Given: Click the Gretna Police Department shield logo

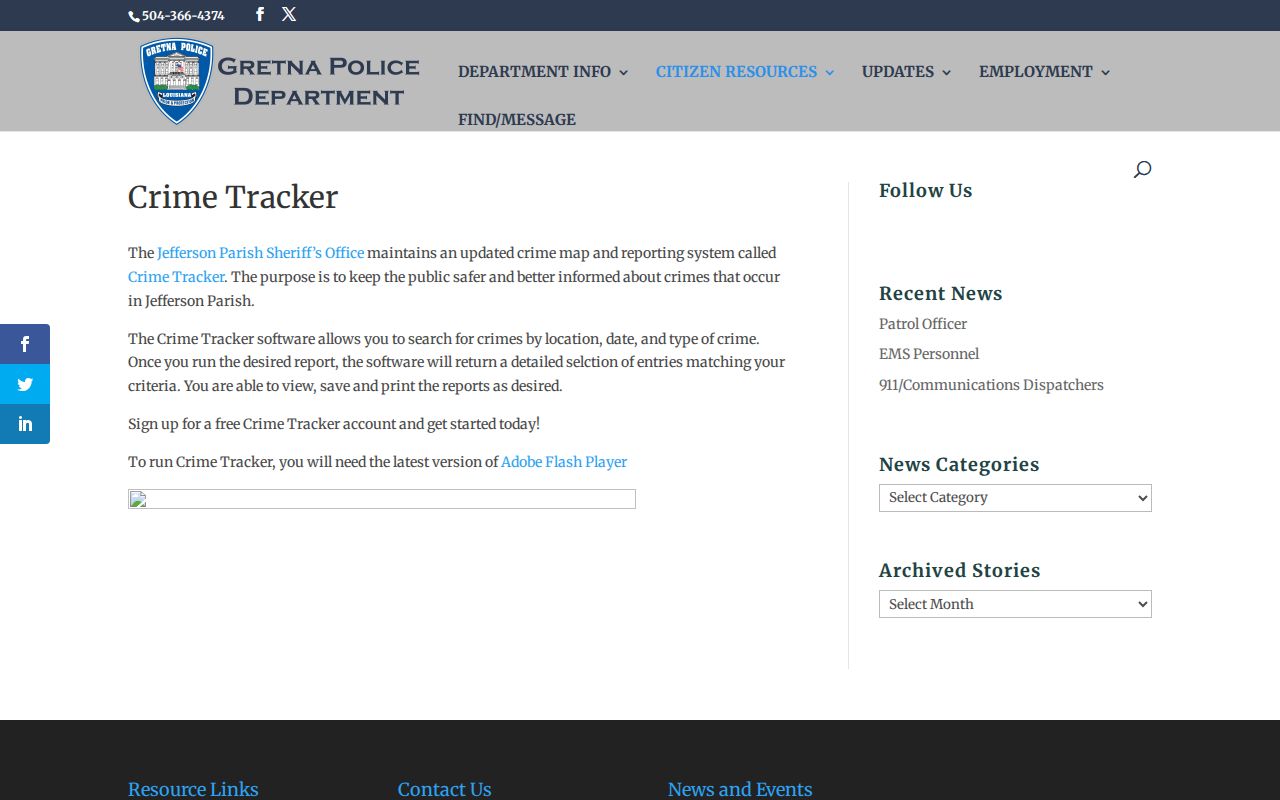Looking at the screenshot, I should [x=177, y=81].
